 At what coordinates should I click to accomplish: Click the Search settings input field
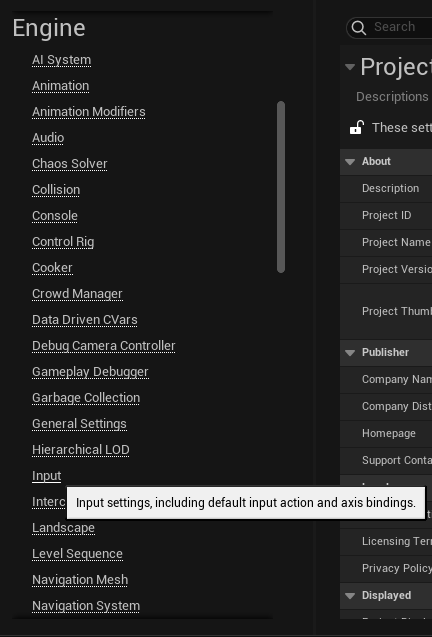tap(389, 27)
